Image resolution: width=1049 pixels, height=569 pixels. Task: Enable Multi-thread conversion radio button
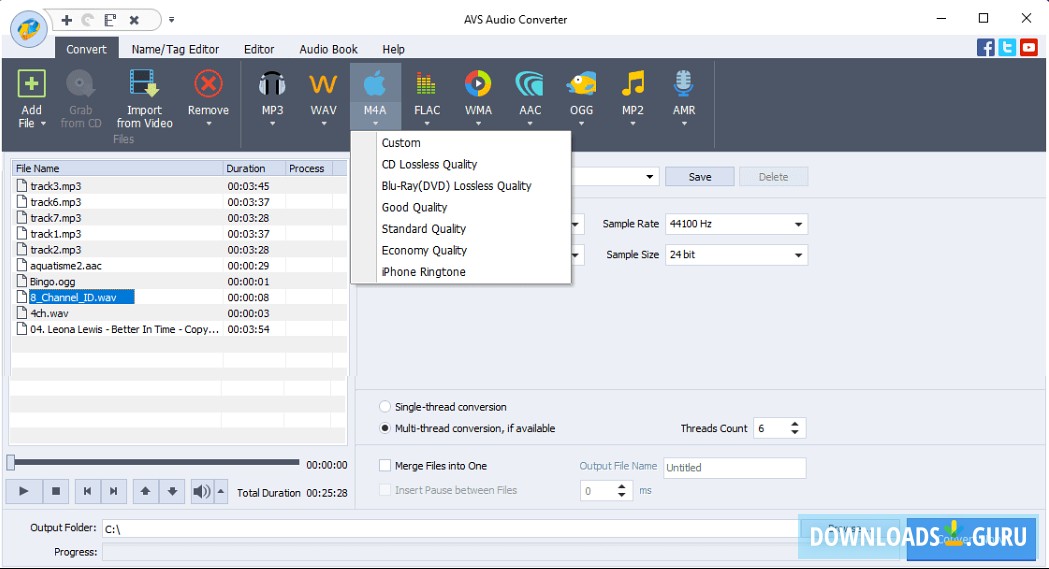[386, 428]
